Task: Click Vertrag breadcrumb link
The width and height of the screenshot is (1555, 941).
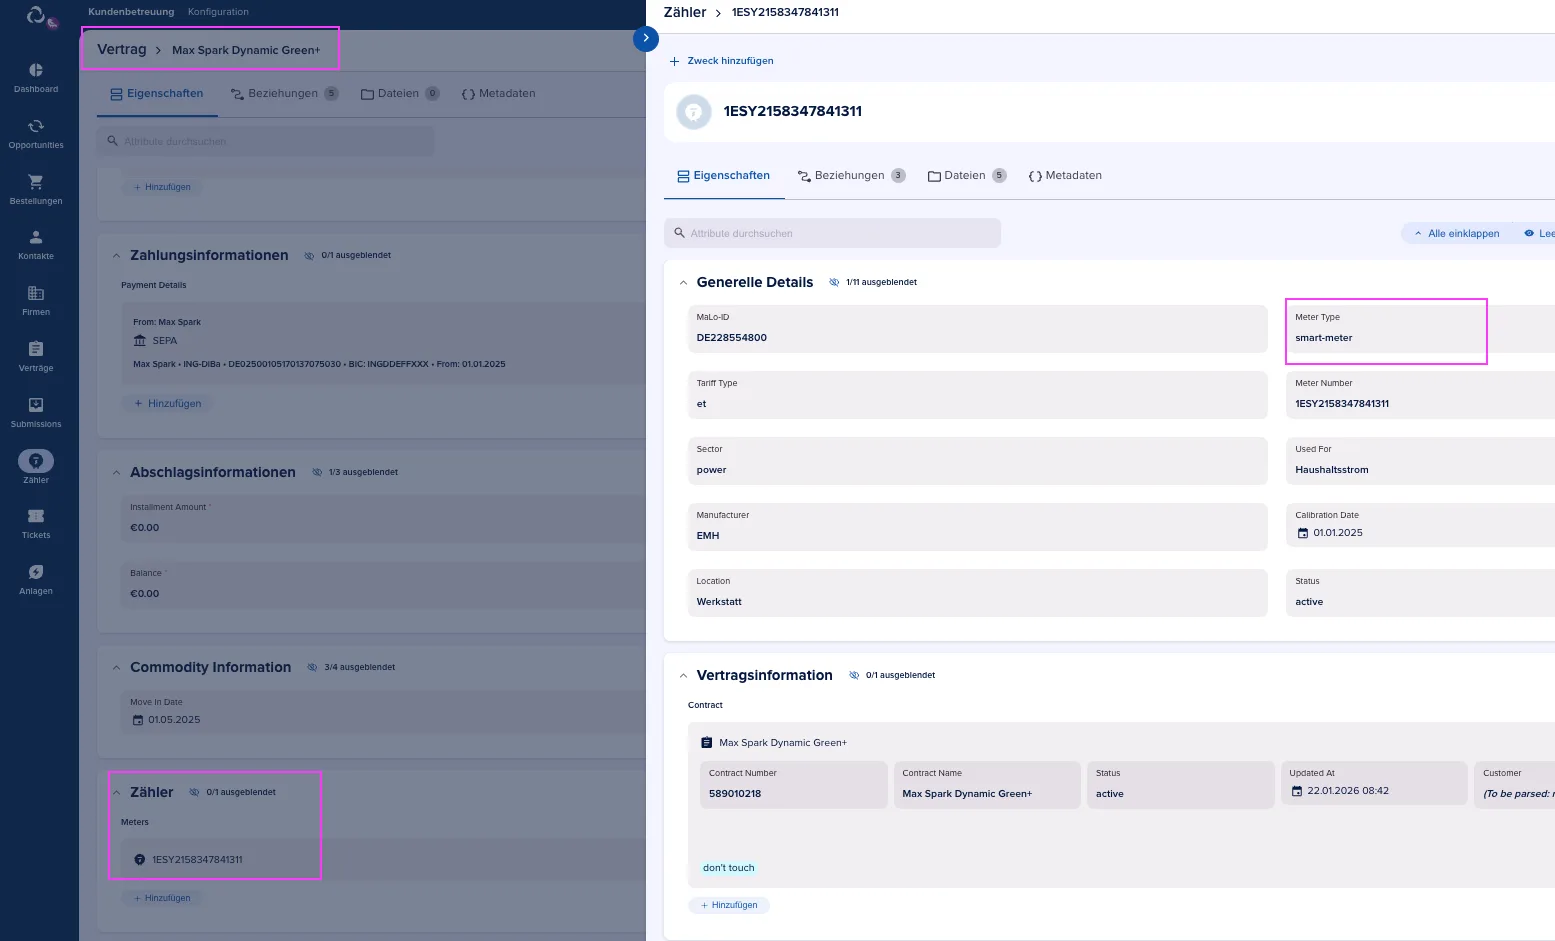Action: pyautogui.click(x=121, y=49)
